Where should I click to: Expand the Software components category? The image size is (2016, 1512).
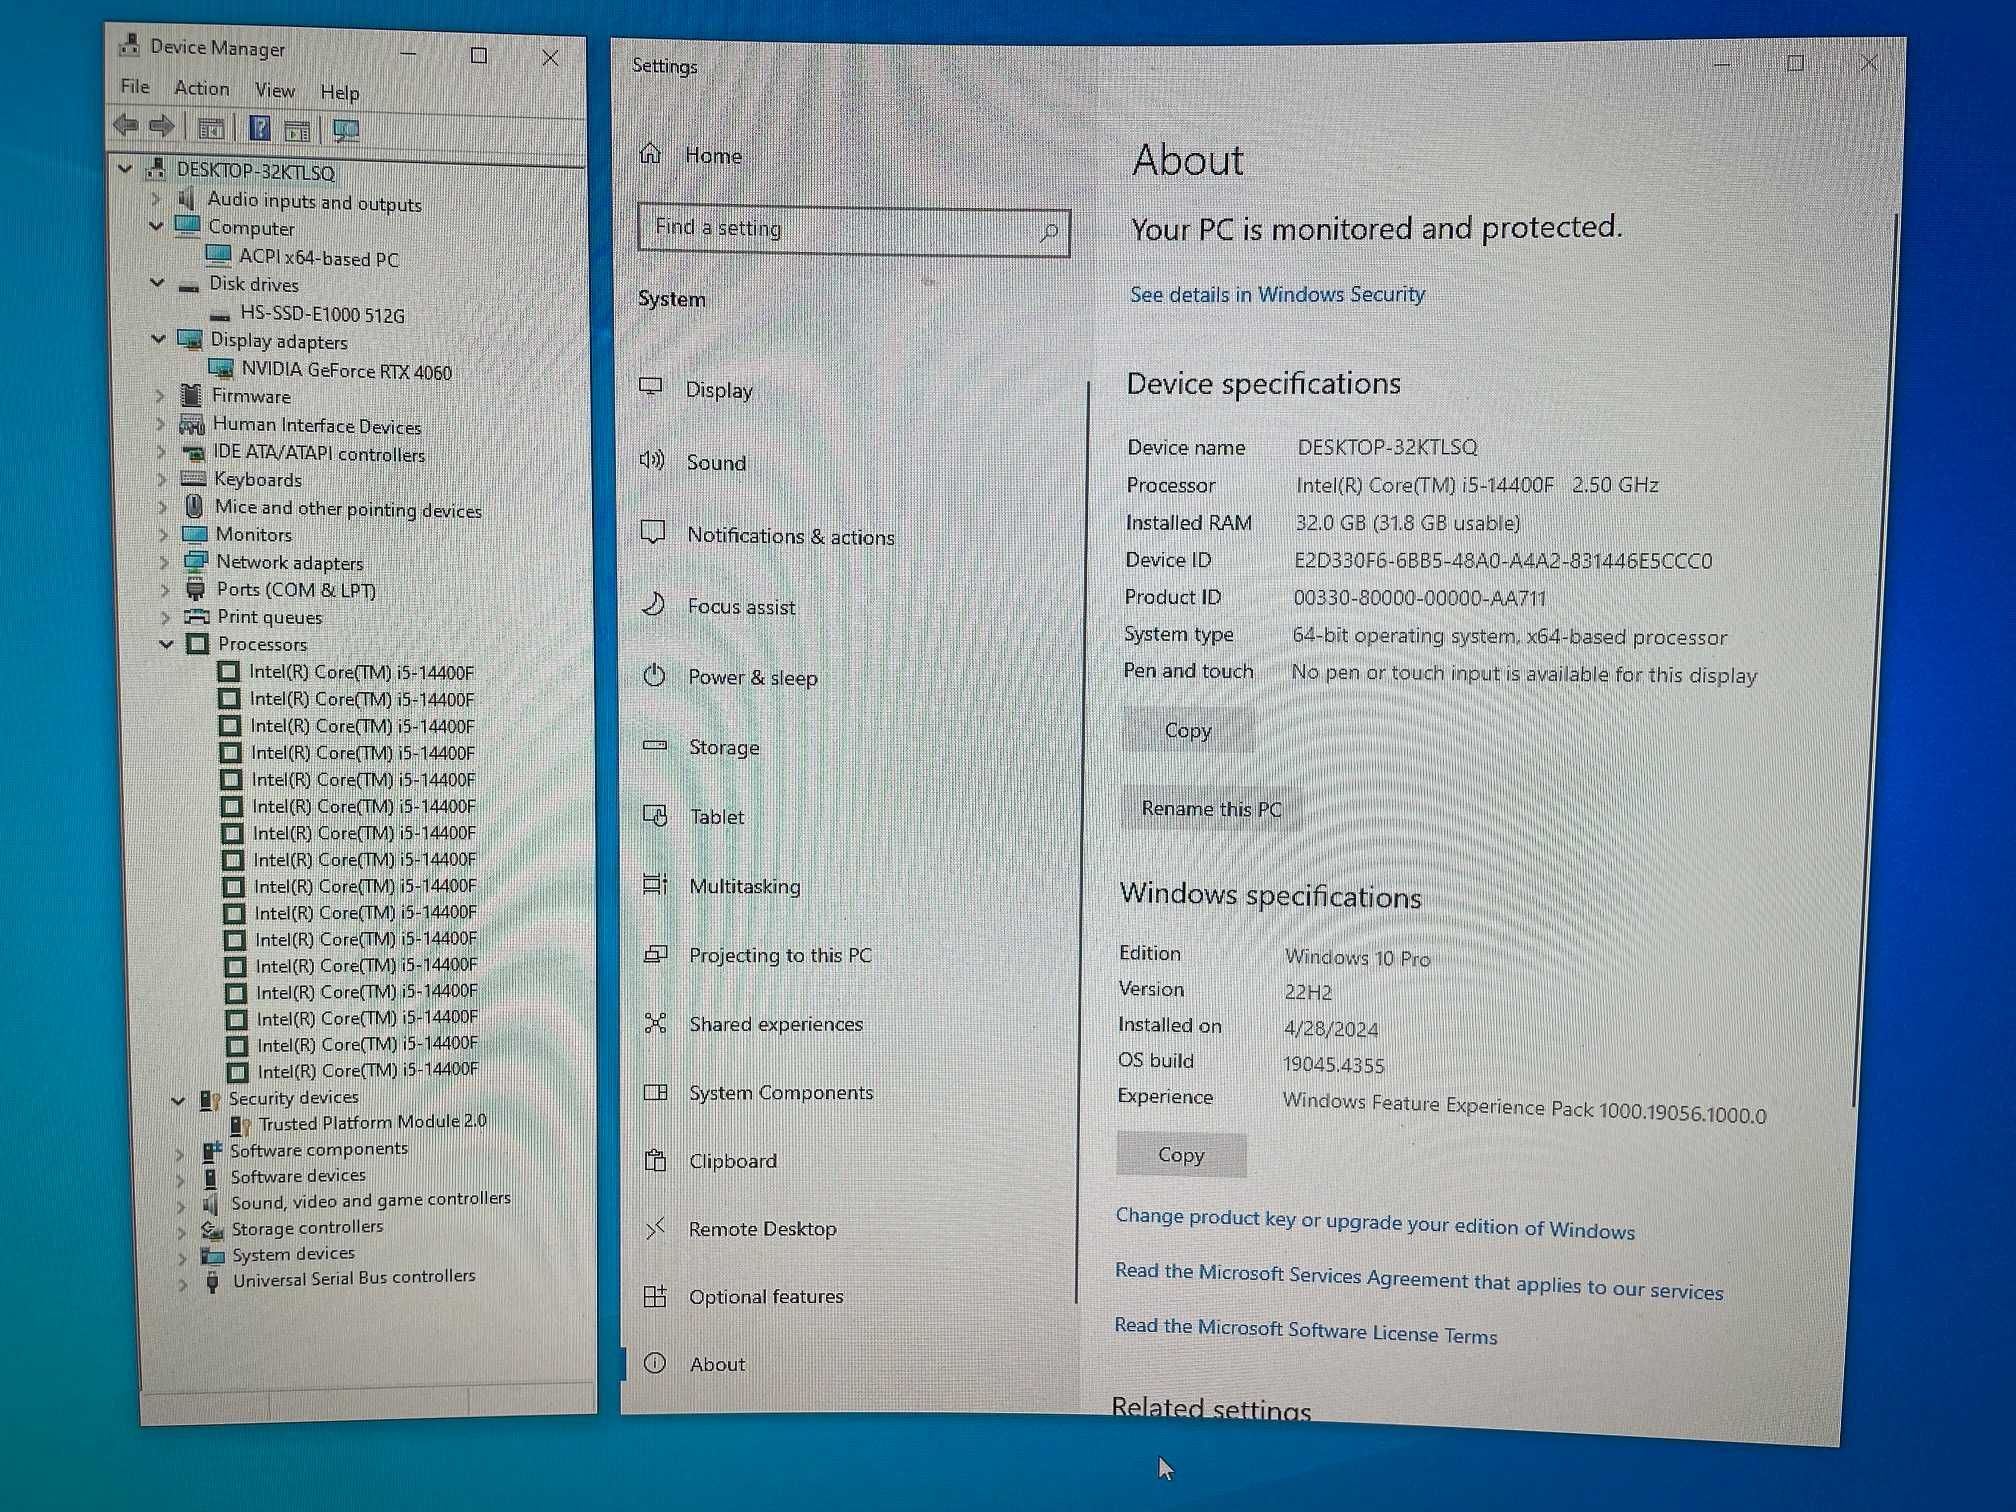[x=180, y=1154]
